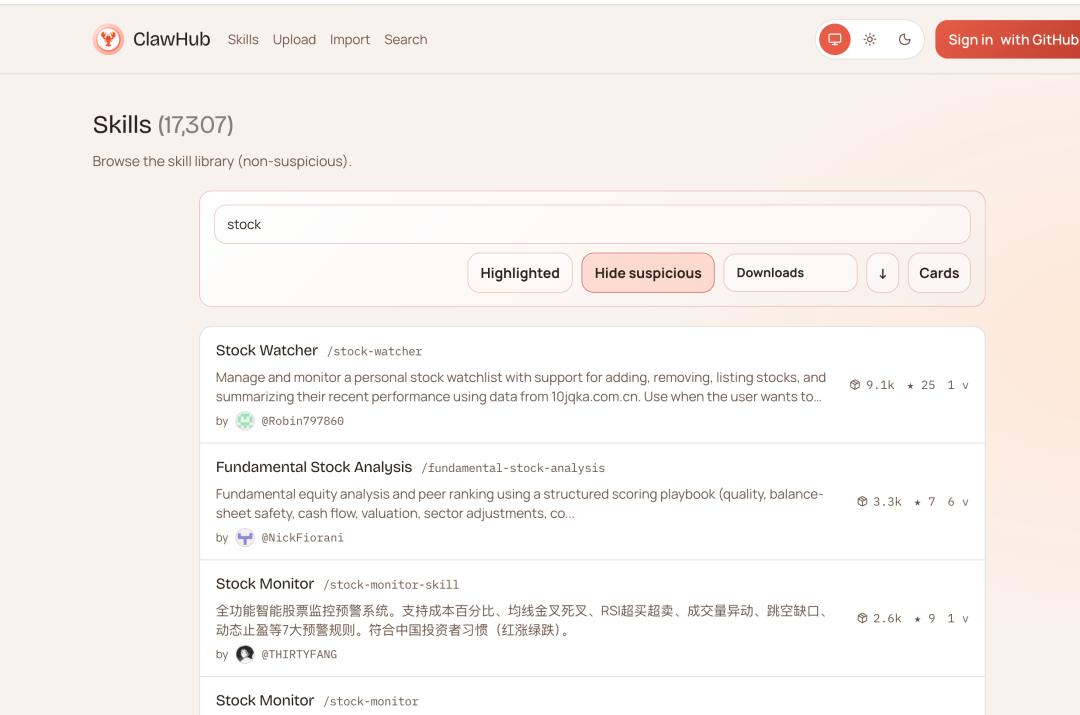Focus the search field containing 'stock'

point(592,225)
